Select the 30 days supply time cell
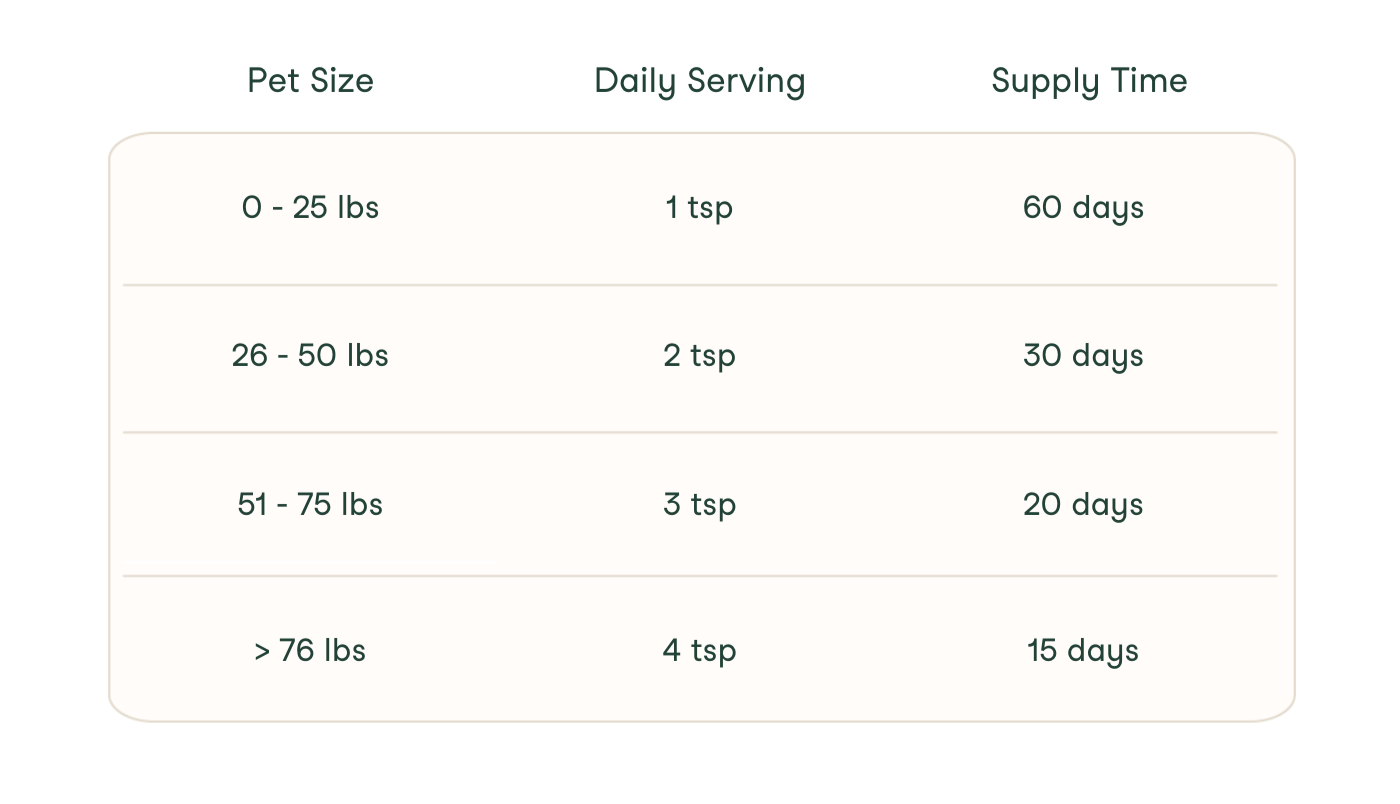 pos(1083,356)
